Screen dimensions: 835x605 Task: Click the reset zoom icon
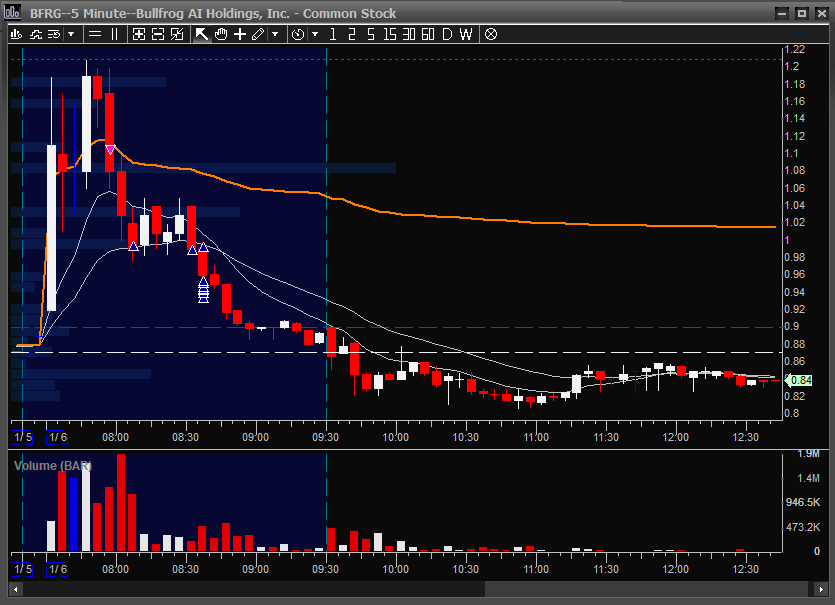pyautogui.click(x=177, y=35)
